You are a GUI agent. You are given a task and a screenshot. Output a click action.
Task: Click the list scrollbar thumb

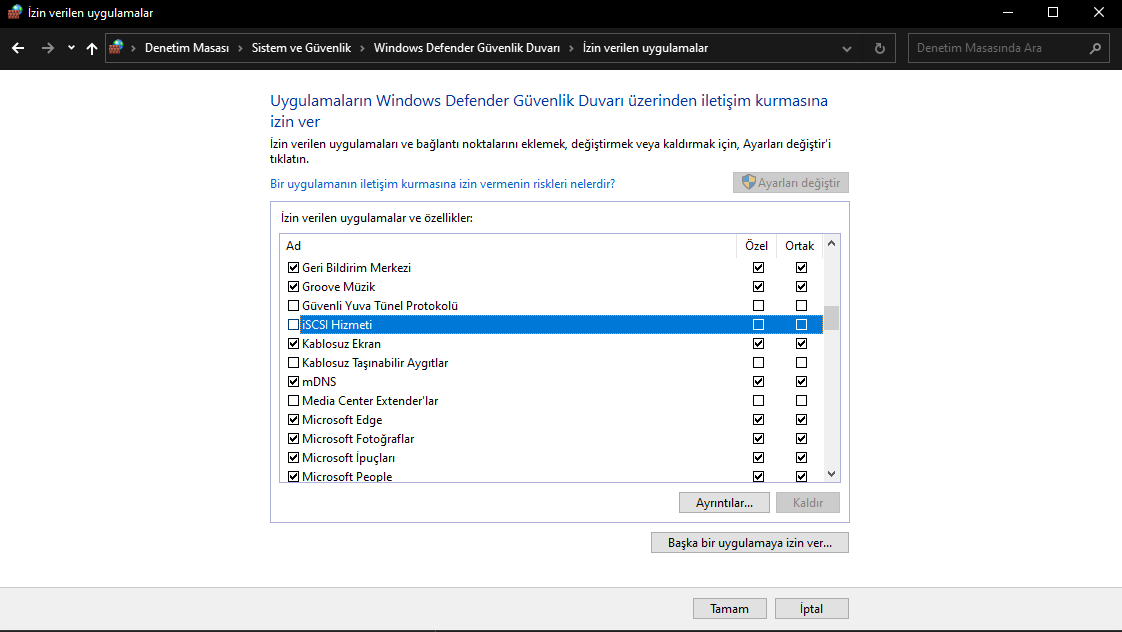click(x=831, y=319)
